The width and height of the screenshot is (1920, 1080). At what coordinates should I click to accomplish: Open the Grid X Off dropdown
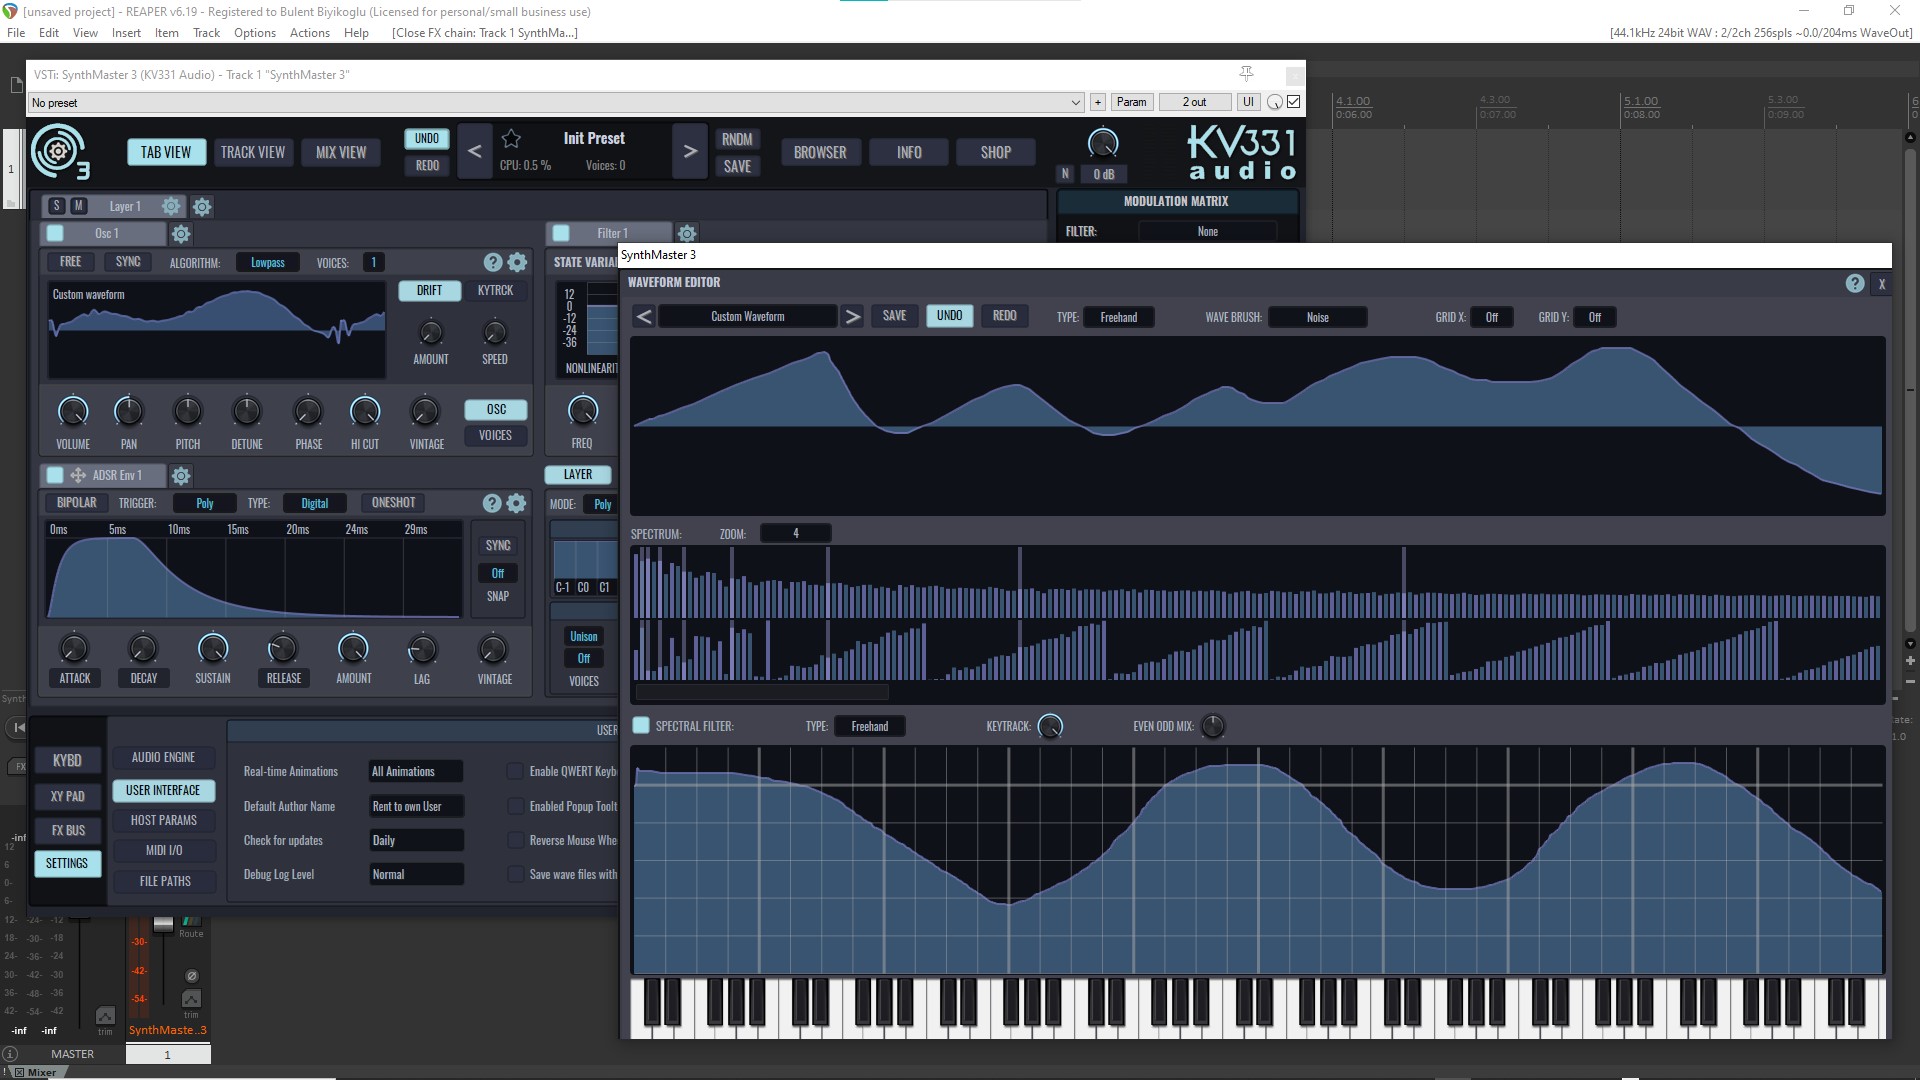1491,317
